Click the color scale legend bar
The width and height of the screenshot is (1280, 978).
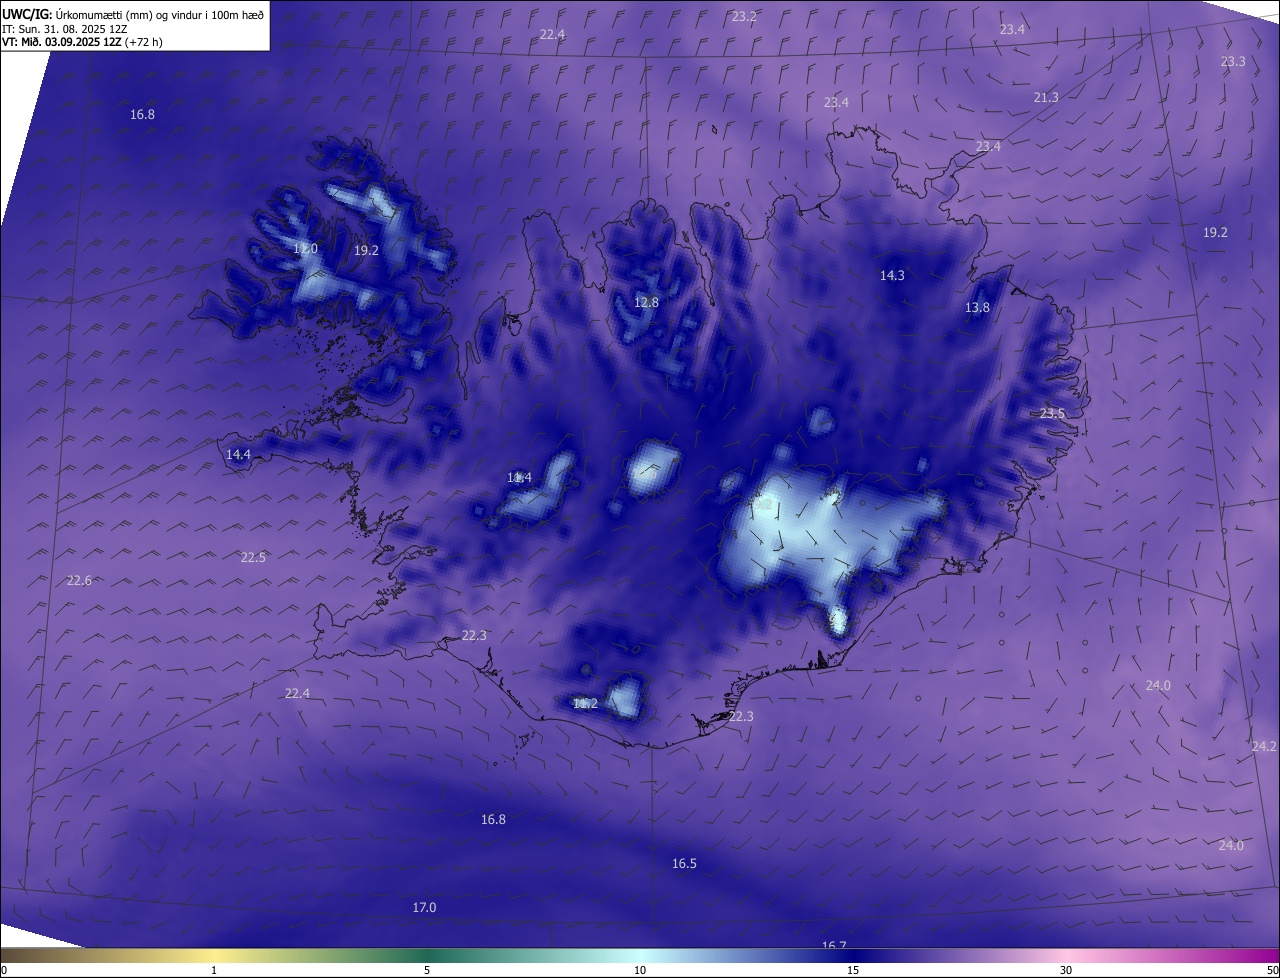[640, 955]
